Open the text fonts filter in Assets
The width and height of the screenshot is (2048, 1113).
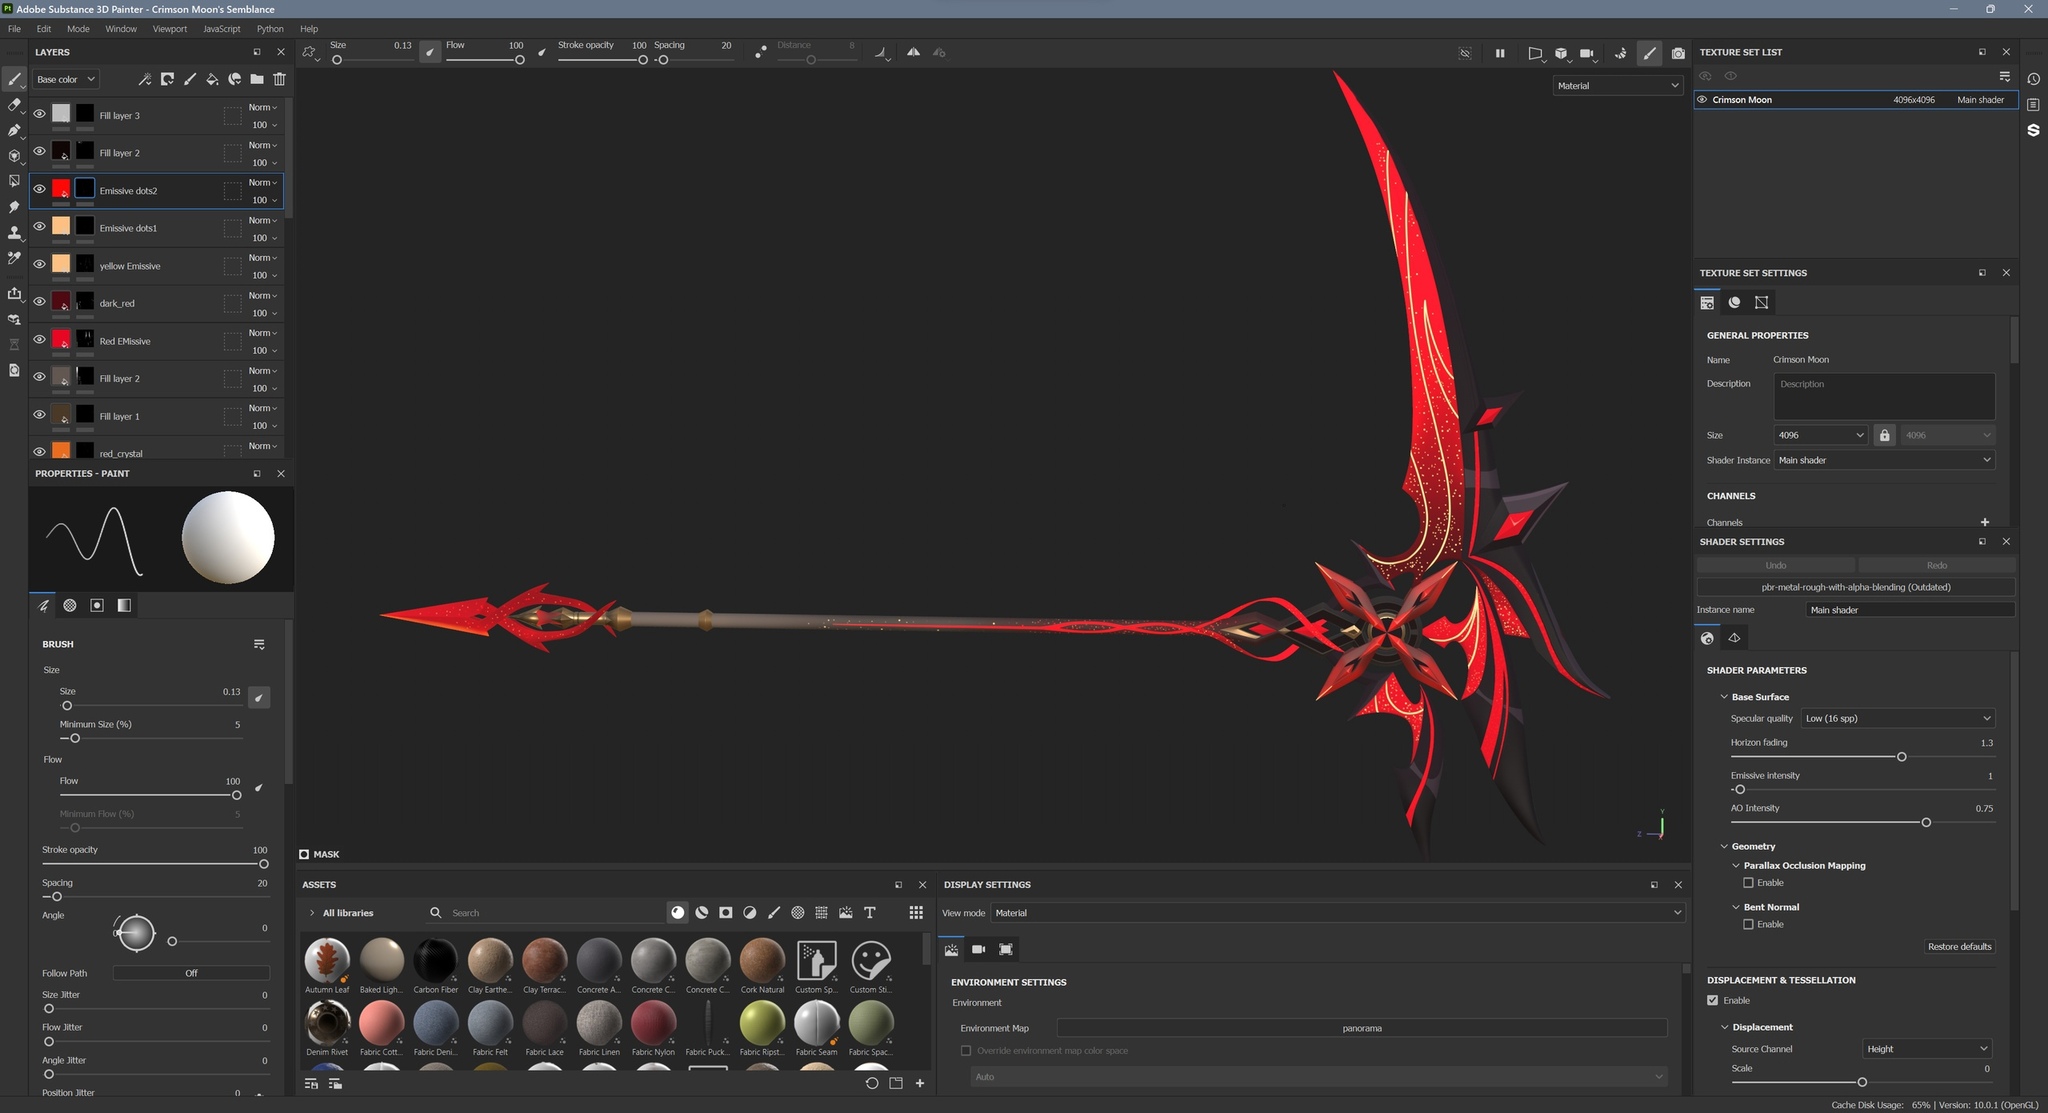870,912
